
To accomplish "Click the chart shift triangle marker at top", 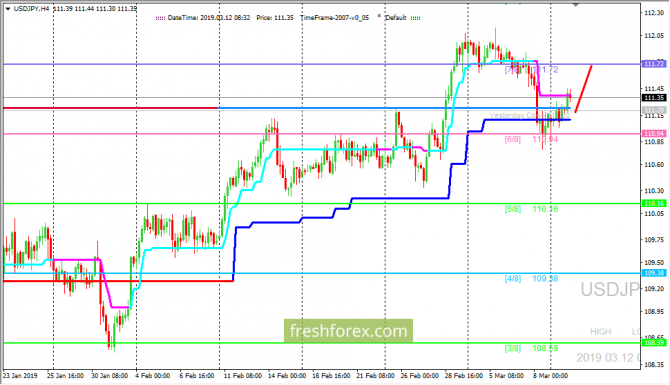I will click(576, 4).
